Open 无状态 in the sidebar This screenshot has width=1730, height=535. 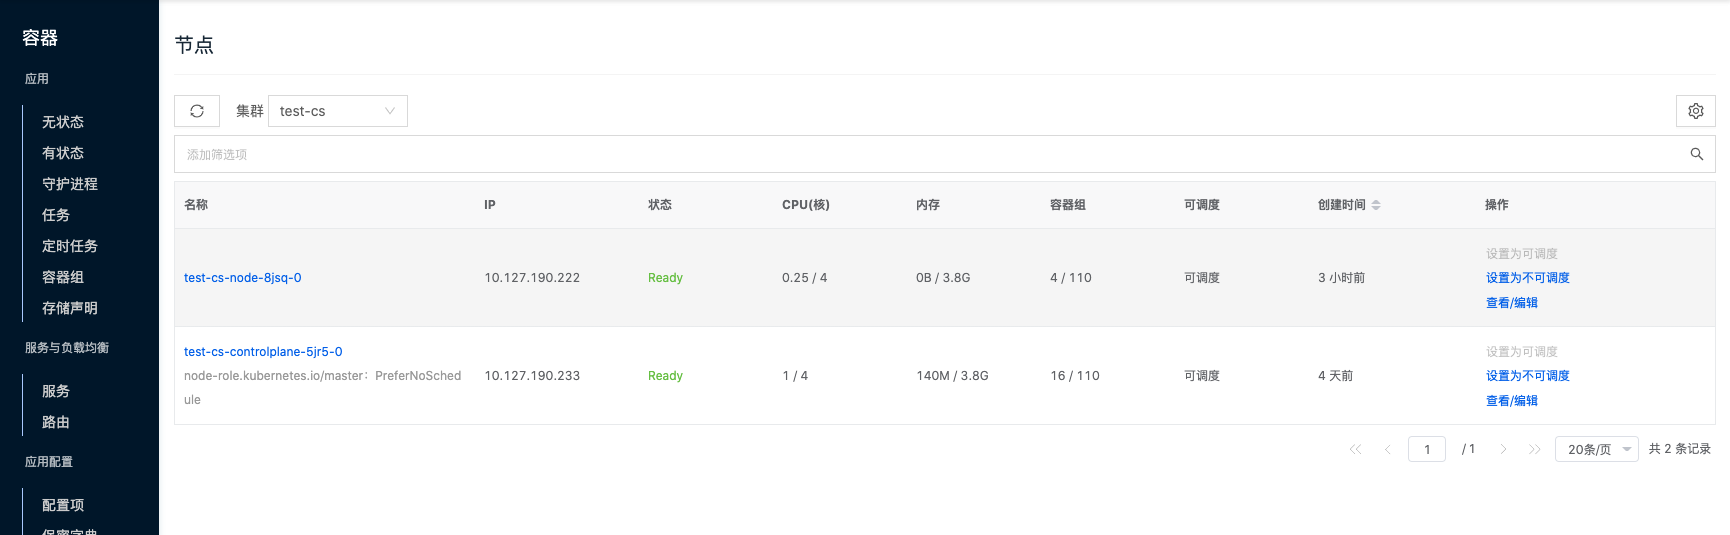pyautogui.click(x=63, y=122)
